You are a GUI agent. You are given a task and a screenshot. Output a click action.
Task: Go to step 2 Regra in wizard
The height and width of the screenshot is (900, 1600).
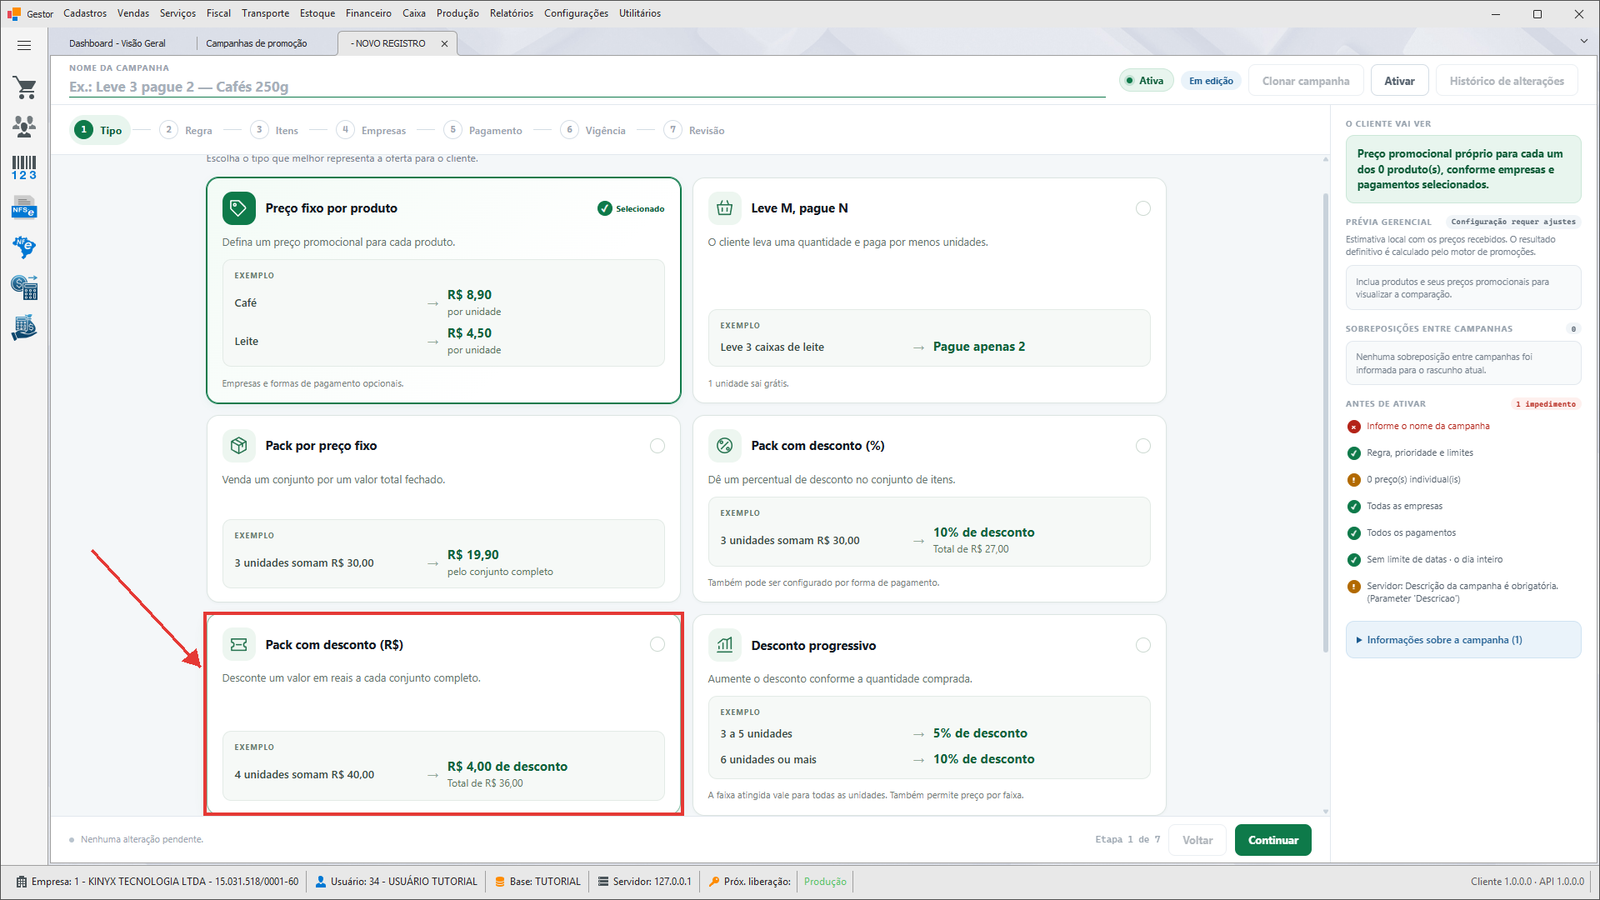[187, 130]
